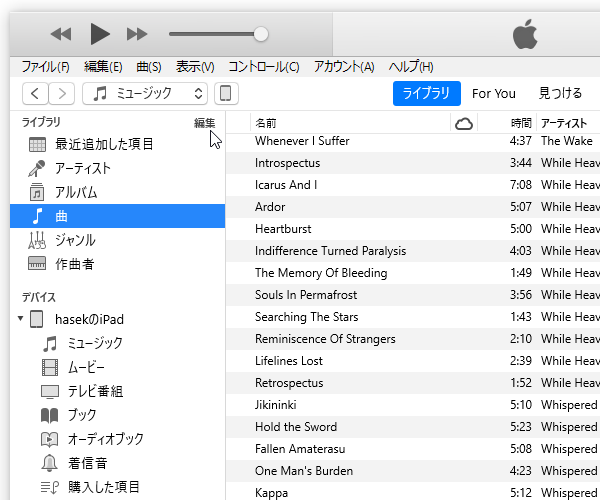Open the ミュージック media type dropdown
Viewport: 600px width, 500px height.
(145, 93)
